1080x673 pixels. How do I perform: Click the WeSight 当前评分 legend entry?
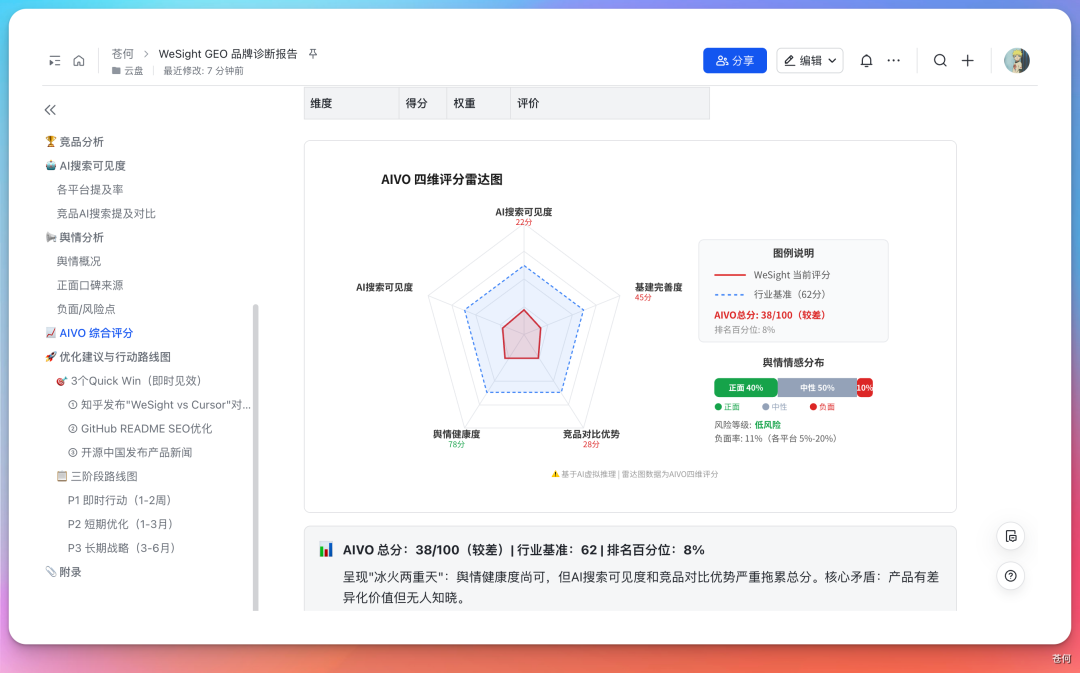[772, 275]
